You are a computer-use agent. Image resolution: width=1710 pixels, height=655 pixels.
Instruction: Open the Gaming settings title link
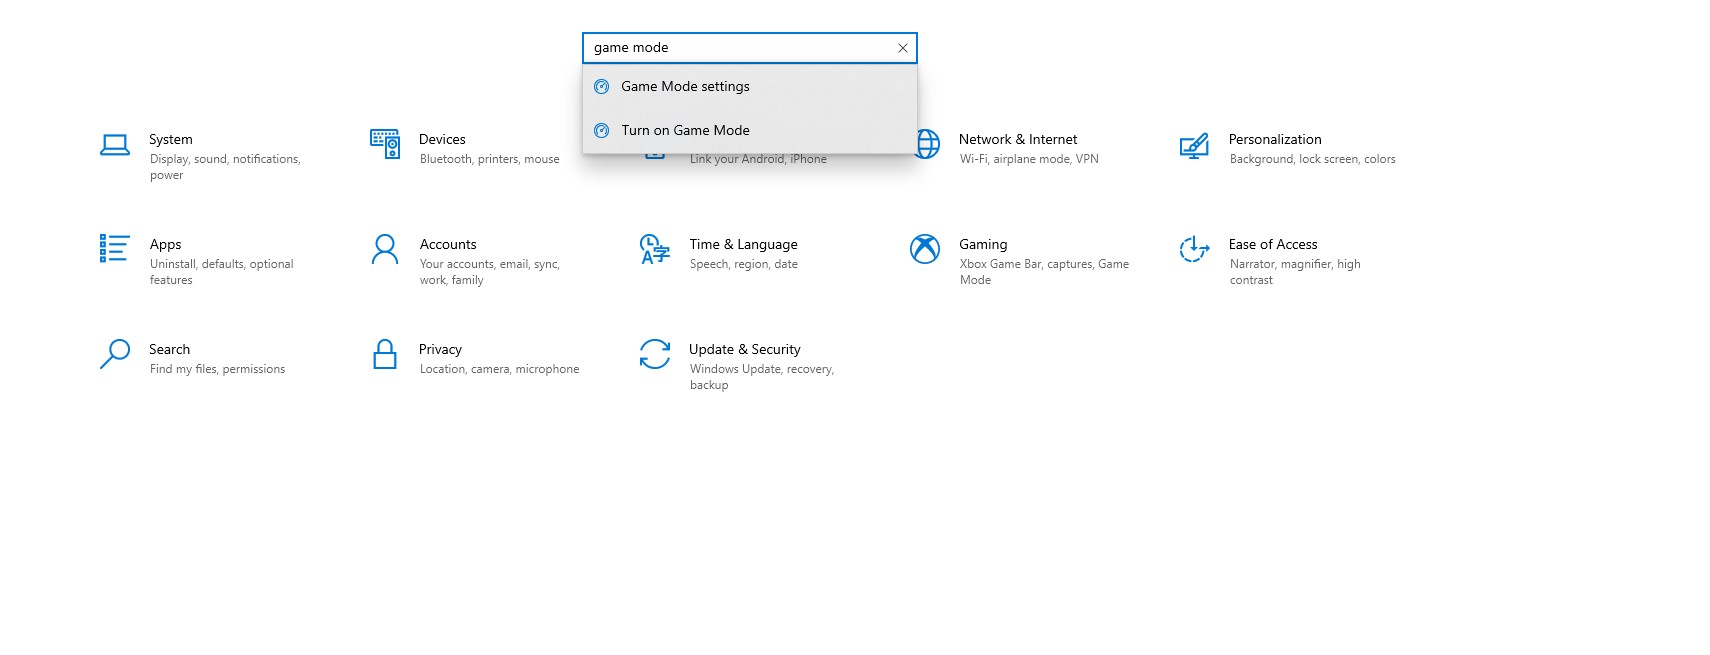pos(983,244)
